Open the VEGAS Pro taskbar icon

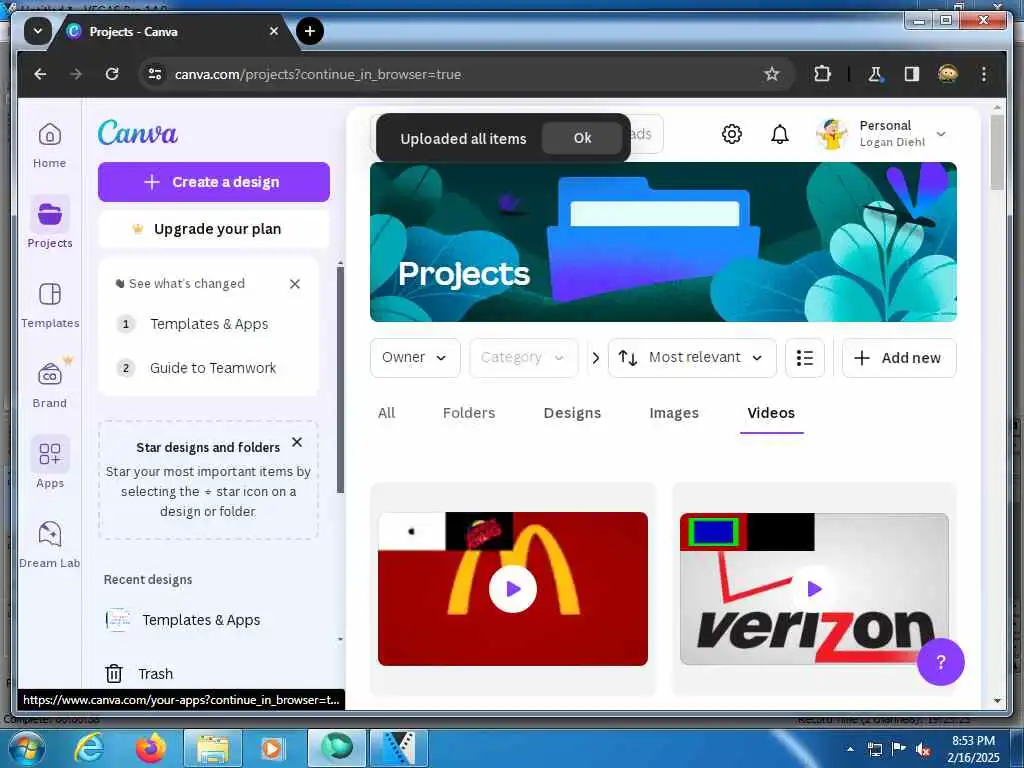399,749
